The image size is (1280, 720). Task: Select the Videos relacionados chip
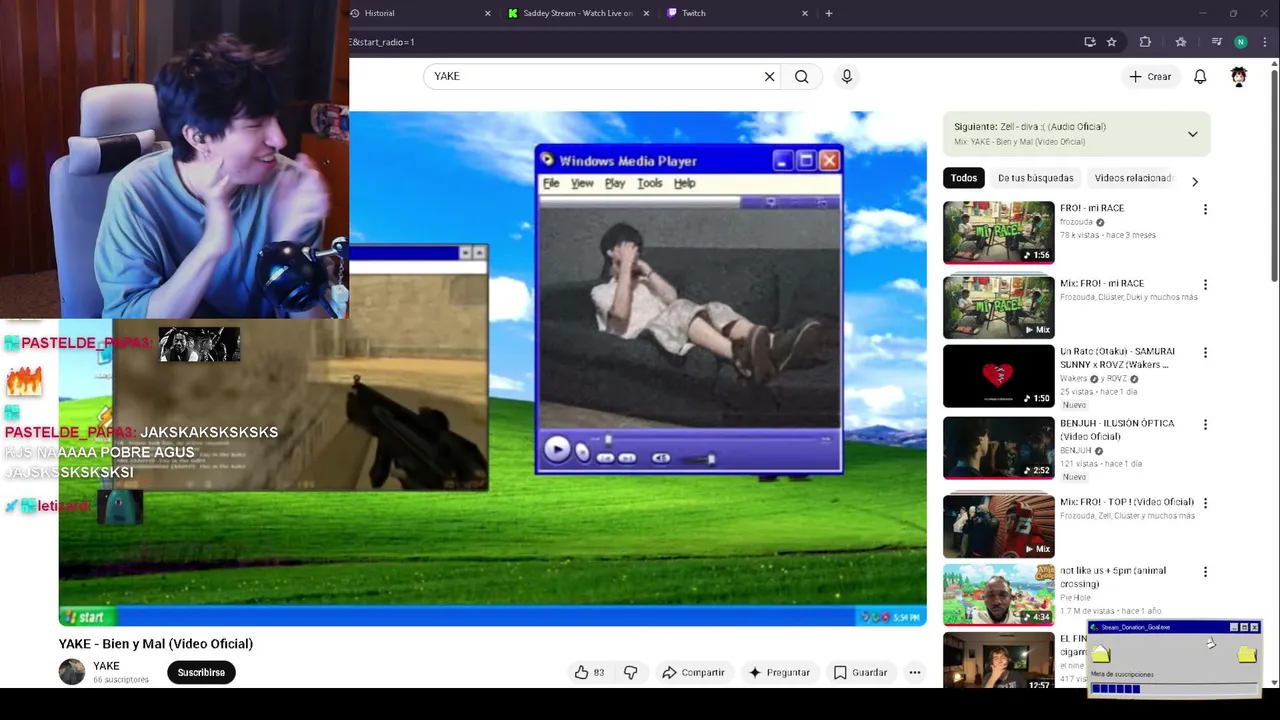pyautogui.click(x=1132, y=178)
